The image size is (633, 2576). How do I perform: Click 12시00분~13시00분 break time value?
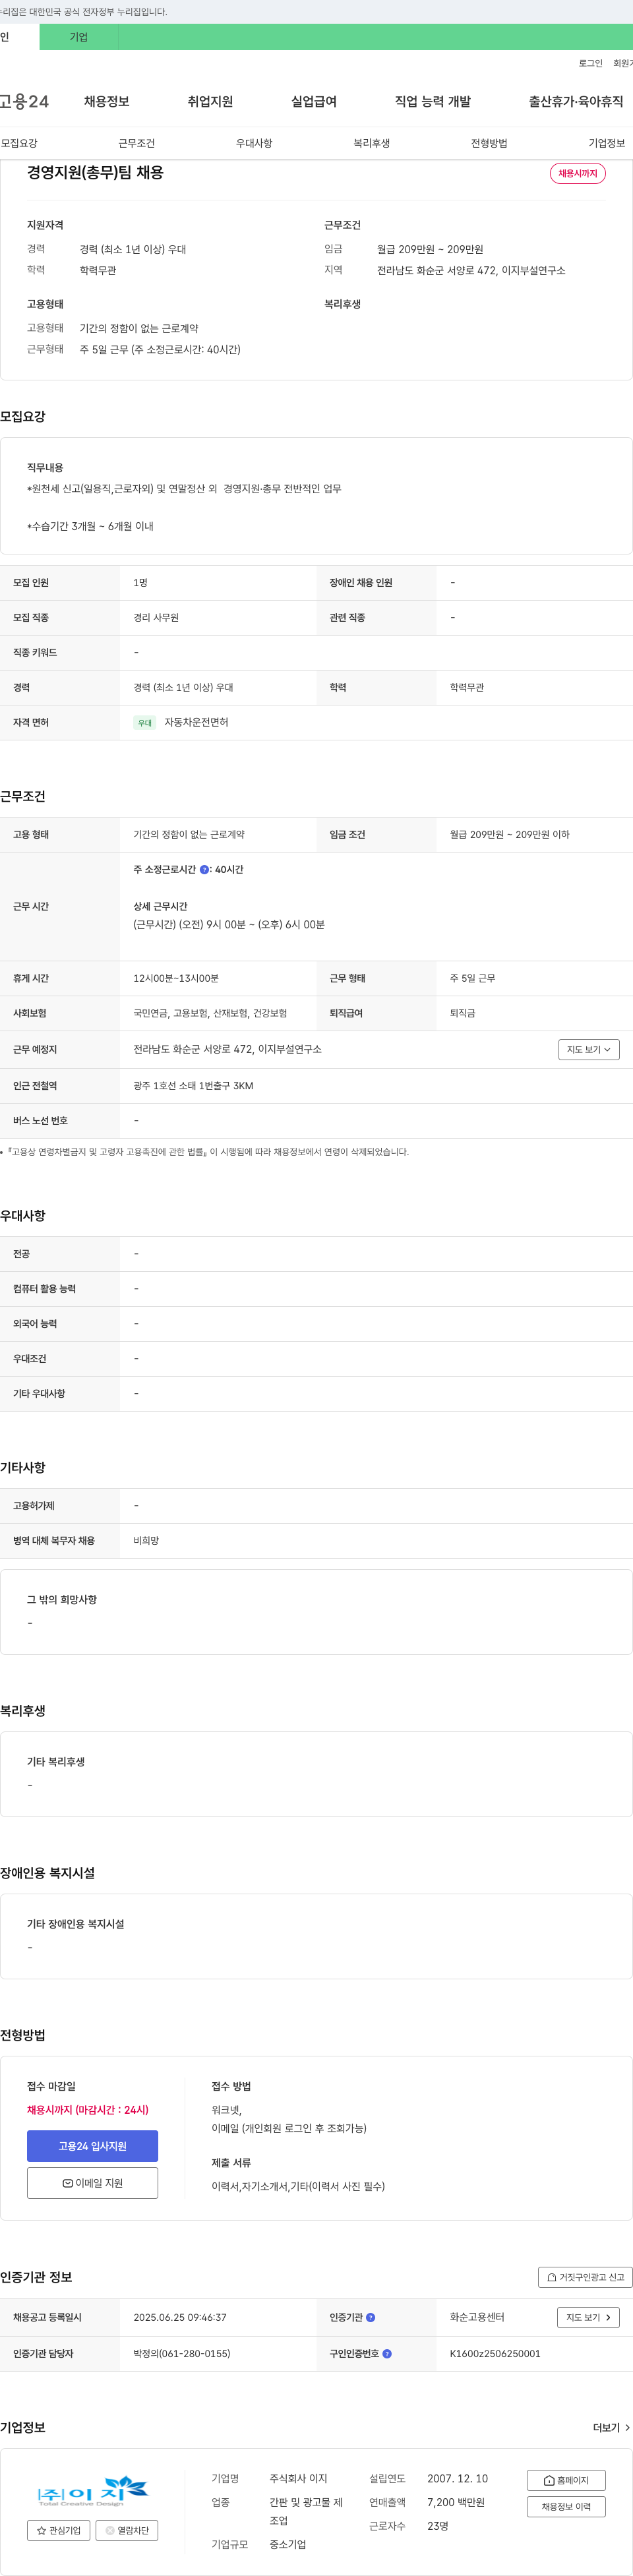176,978
